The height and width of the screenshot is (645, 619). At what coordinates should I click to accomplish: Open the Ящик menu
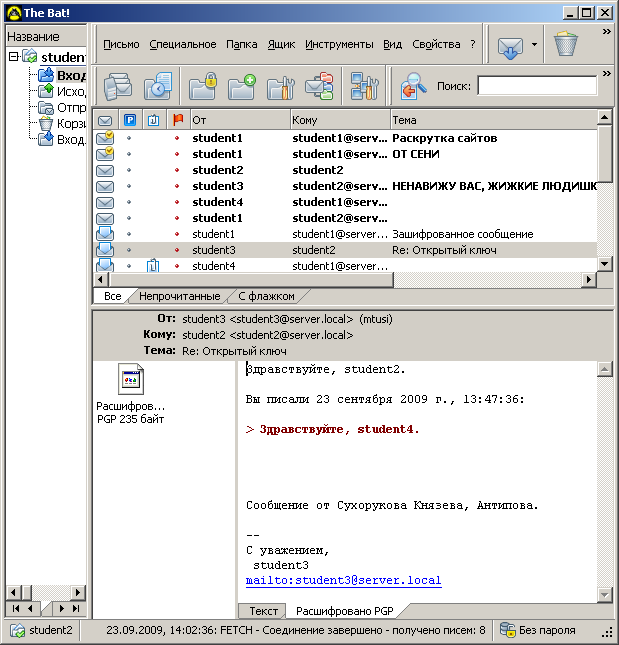click(281, 44)
